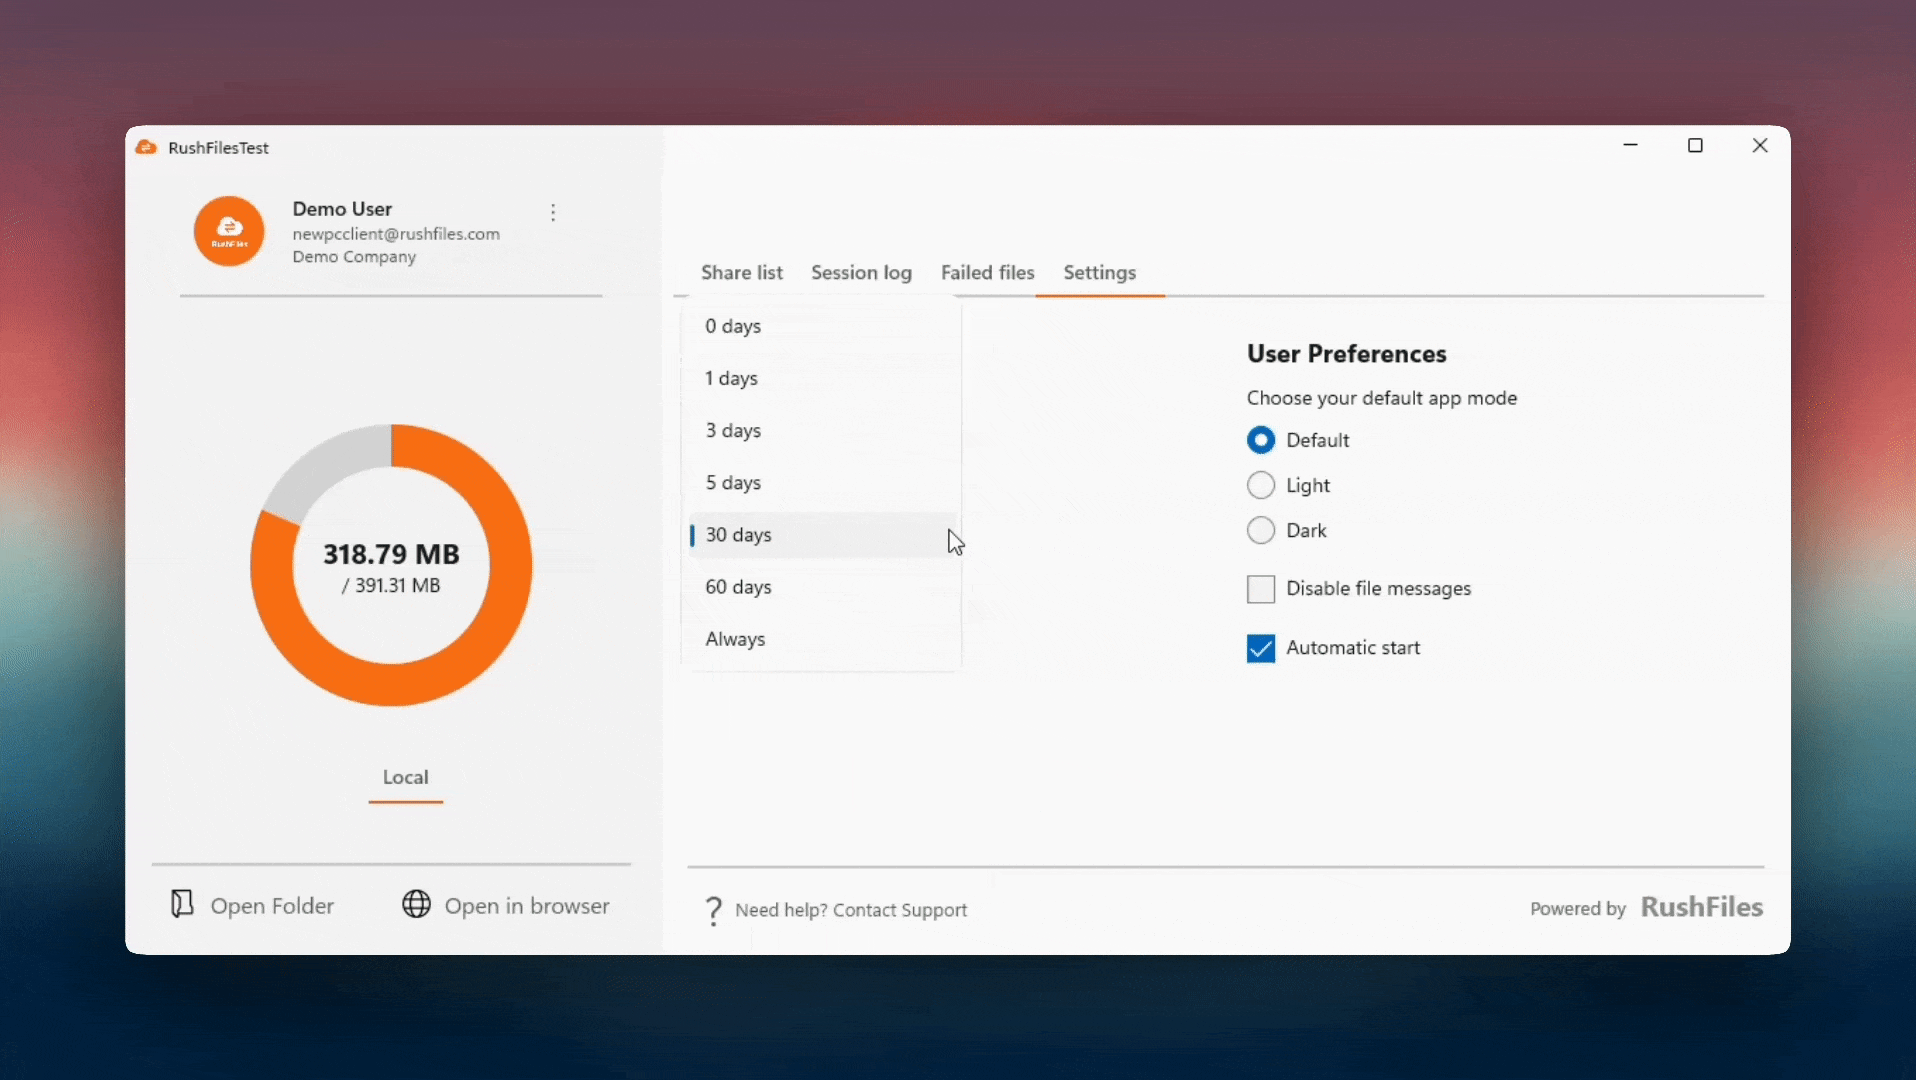Choose 60 days from the dropdown list

click(x=821, y=587)
